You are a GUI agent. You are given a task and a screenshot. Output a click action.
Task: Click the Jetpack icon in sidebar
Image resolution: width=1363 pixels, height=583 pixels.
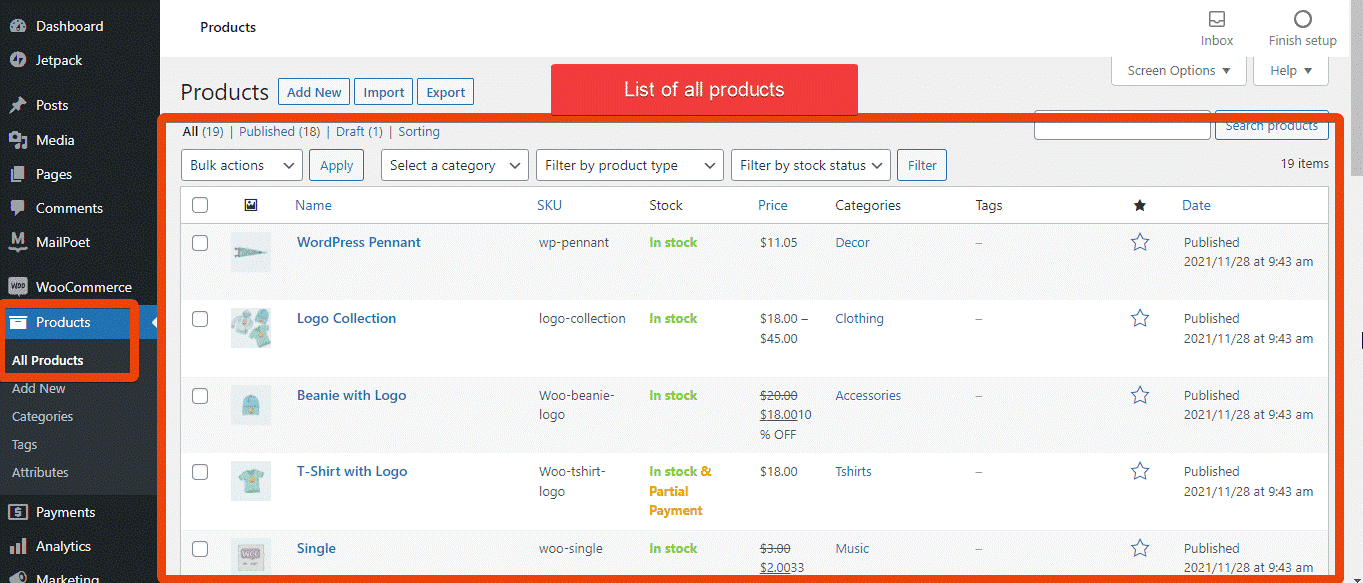18,60
